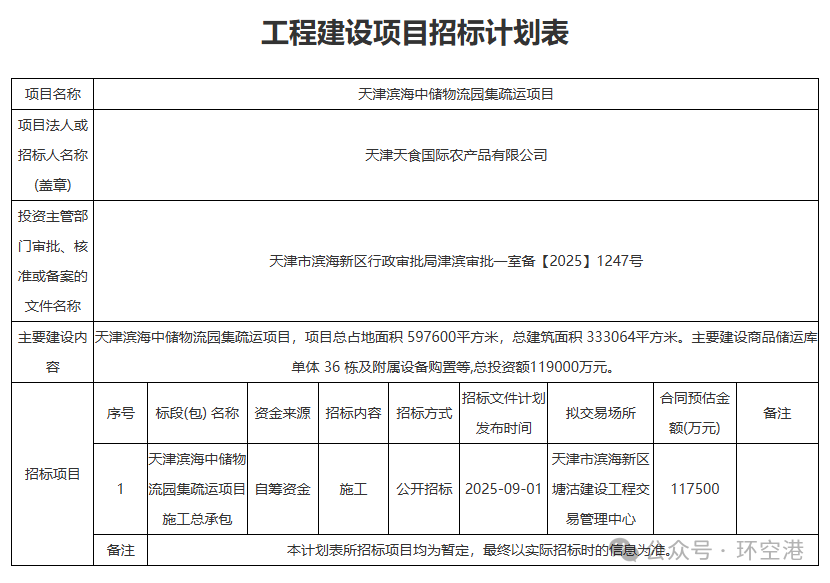830x583 pixels.
Task: Click the project name value in the 项目名称 row
Action: 456,94
